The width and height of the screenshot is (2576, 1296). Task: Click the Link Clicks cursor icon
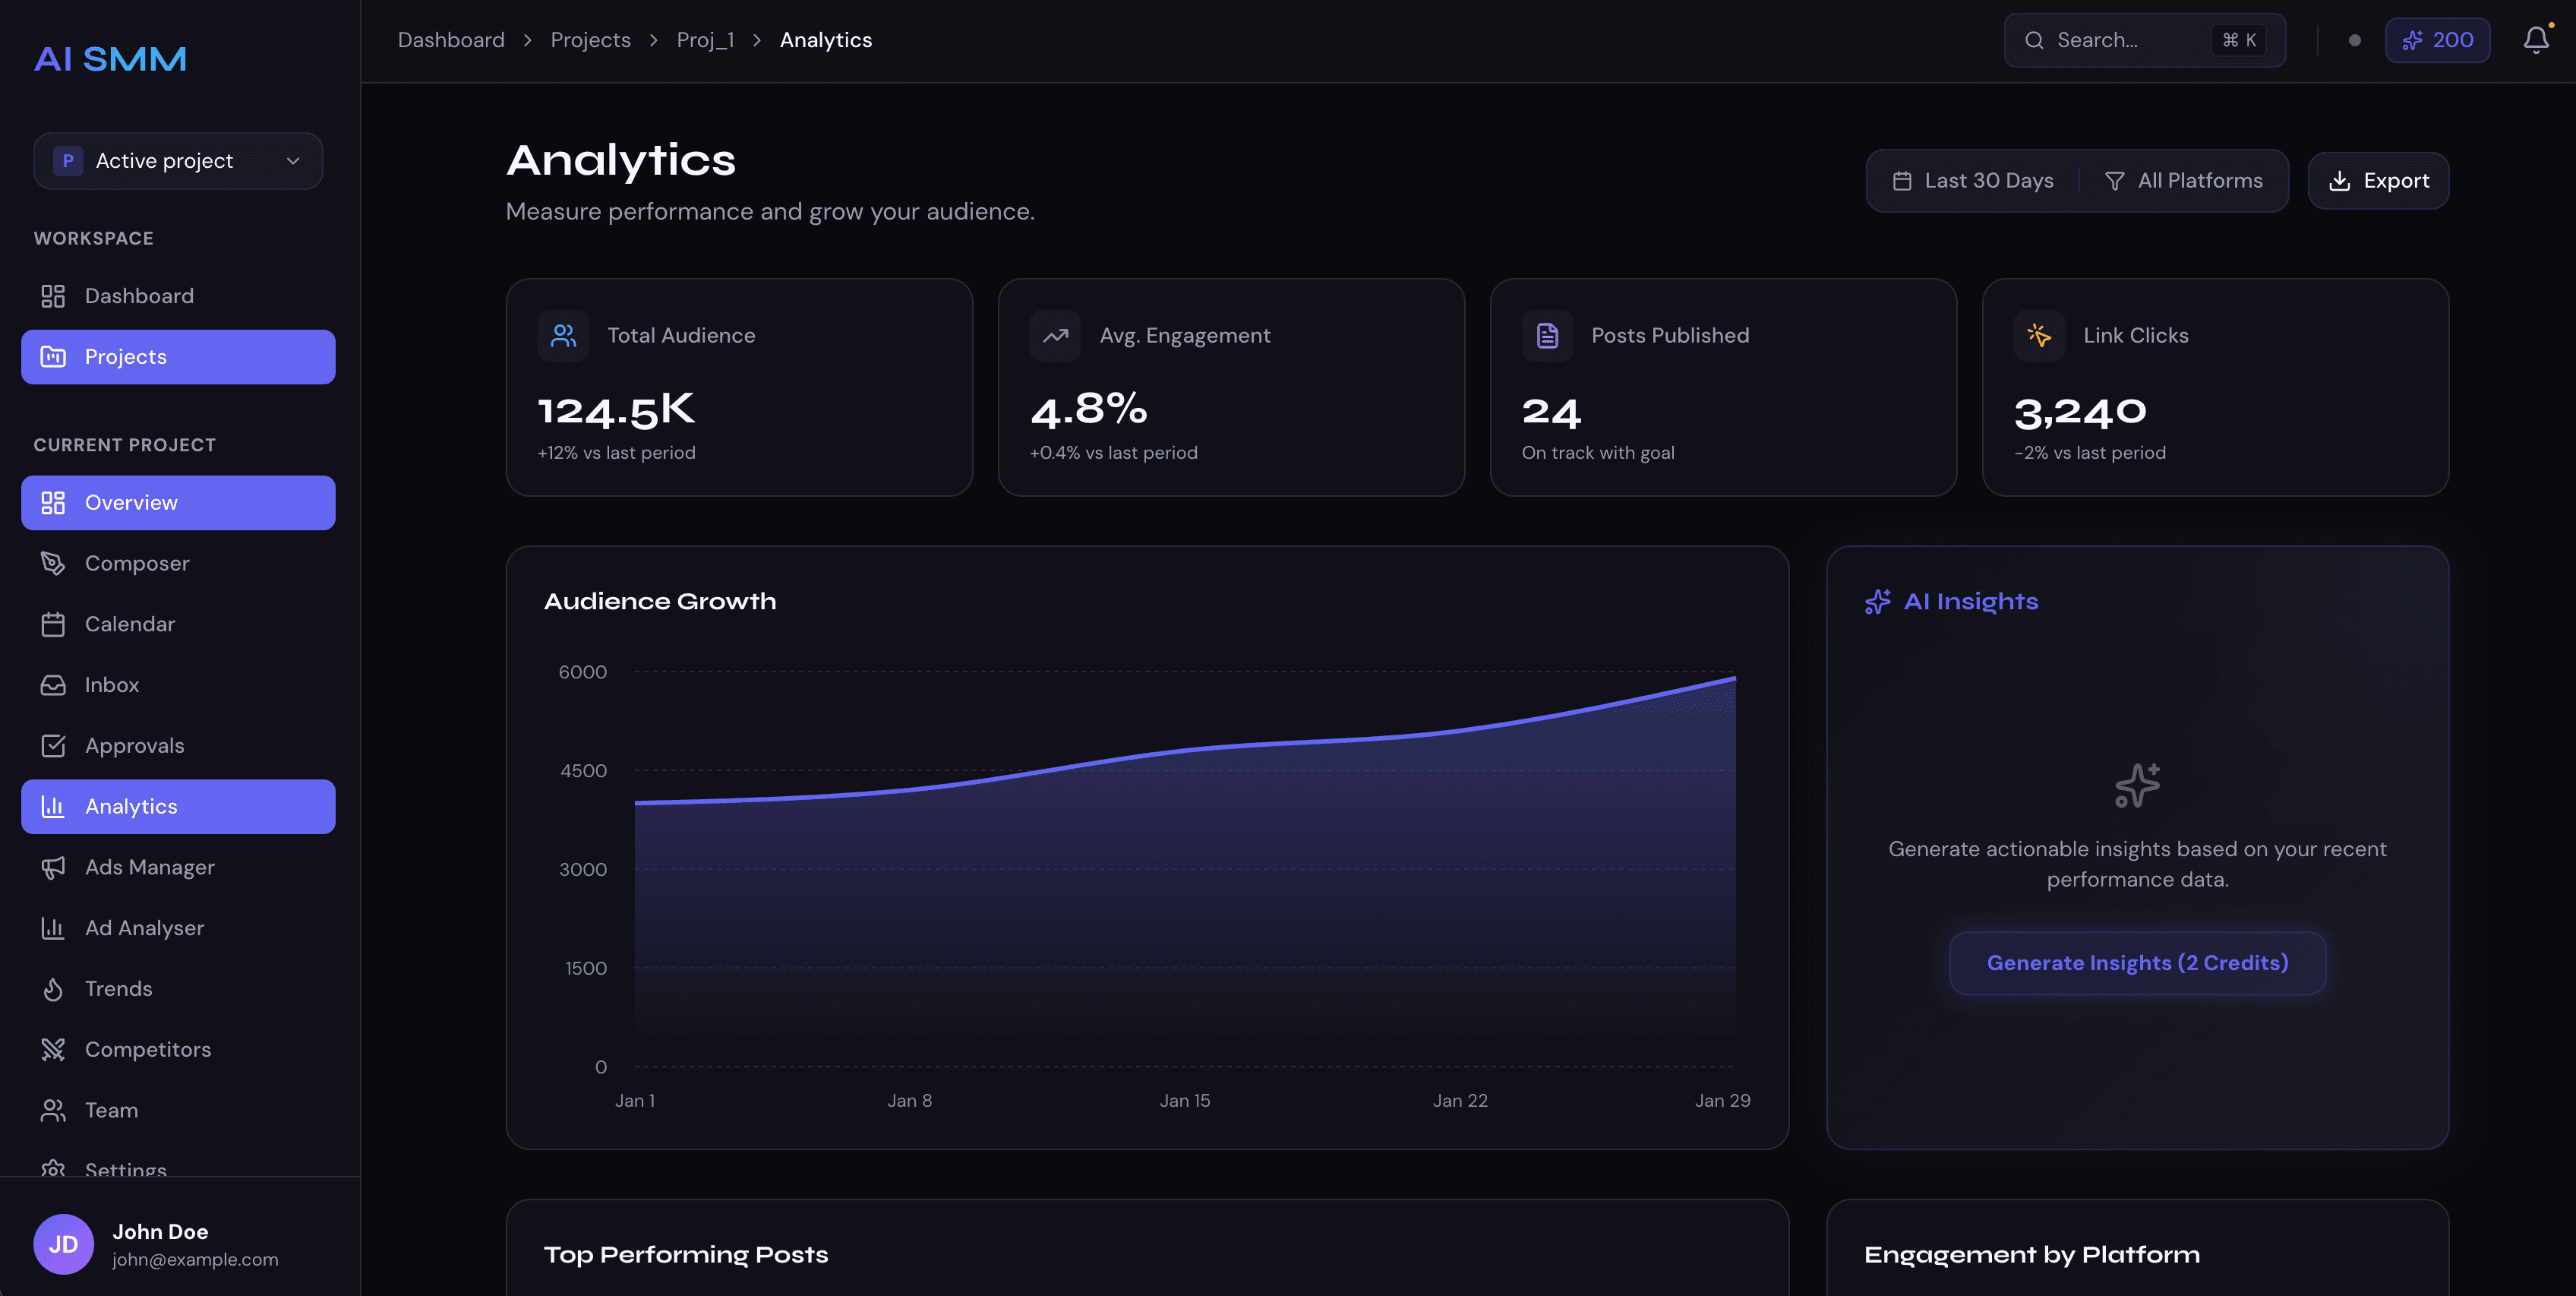click(2039, 336)
